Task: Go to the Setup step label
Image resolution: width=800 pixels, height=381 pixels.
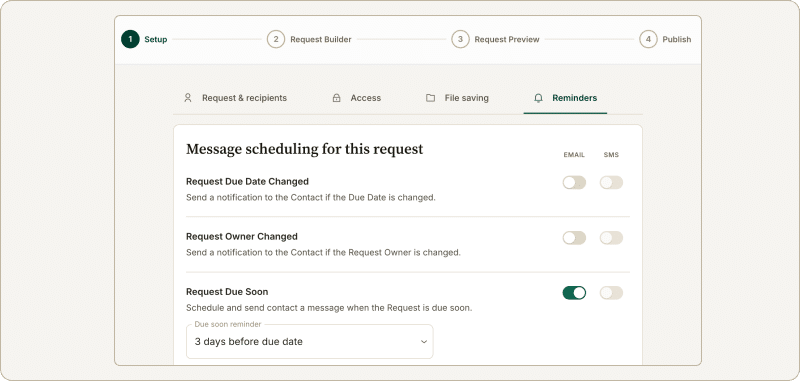Action: (x=156, y=39)
